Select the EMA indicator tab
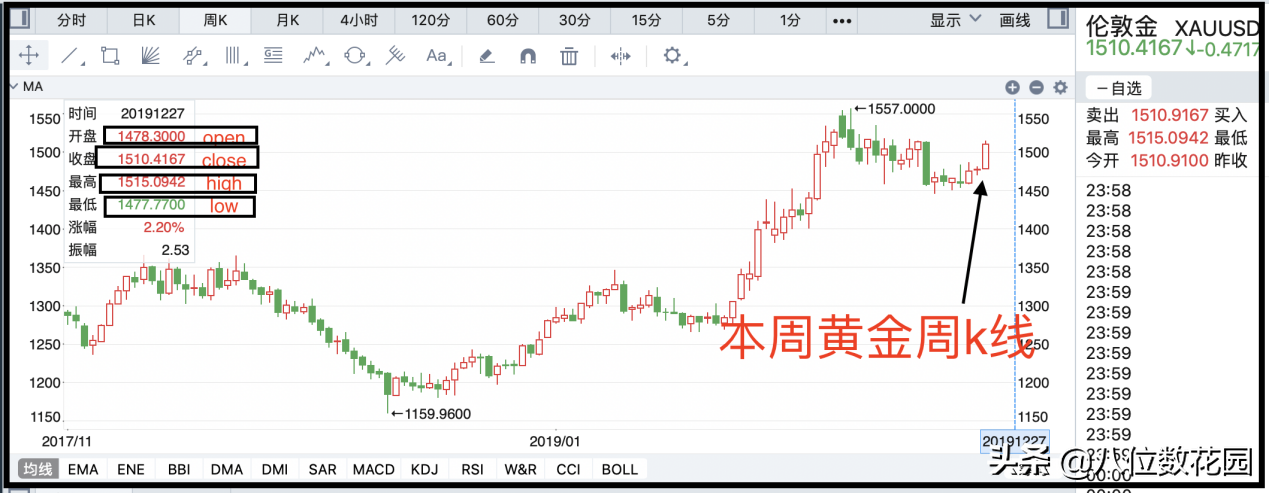 pyautogui.click(x=84, y=468)
